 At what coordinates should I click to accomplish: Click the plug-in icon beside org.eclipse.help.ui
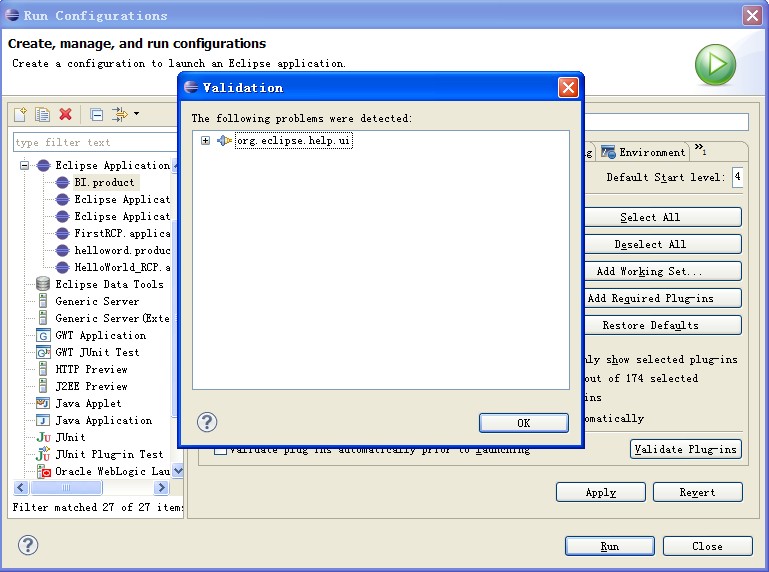[x=224, y=141]
